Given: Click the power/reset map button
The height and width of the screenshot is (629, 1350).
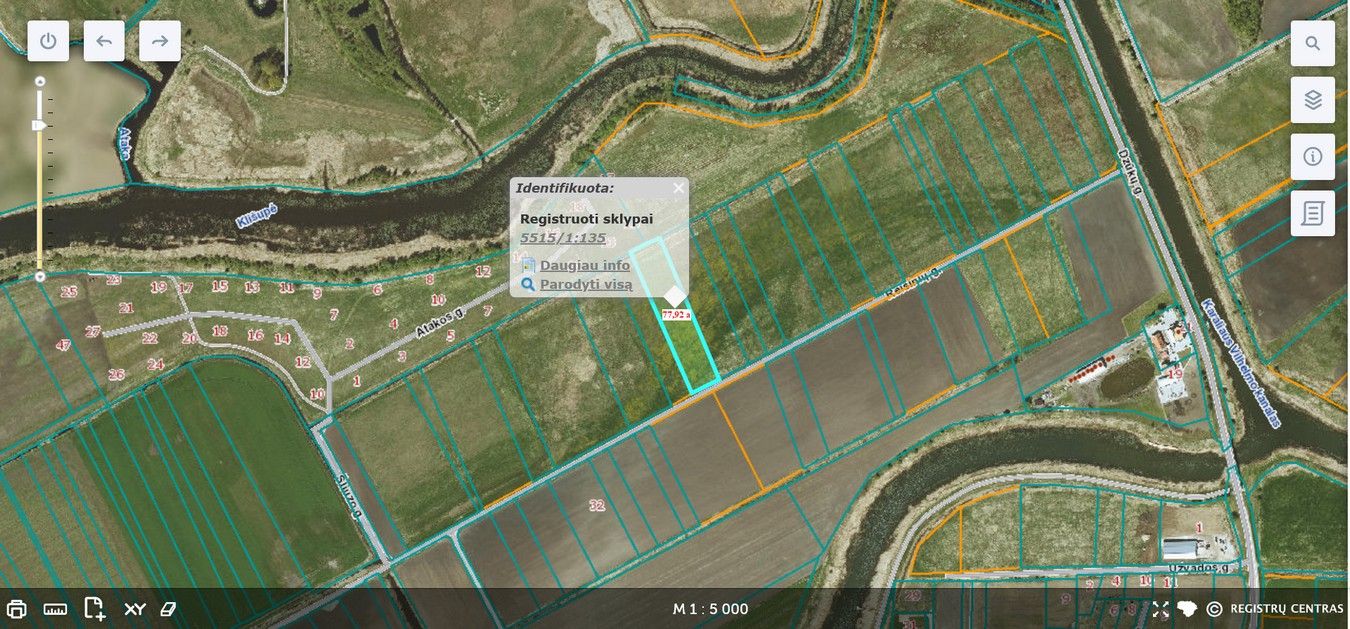Looking at the screenshot, I should coord(49,41).
